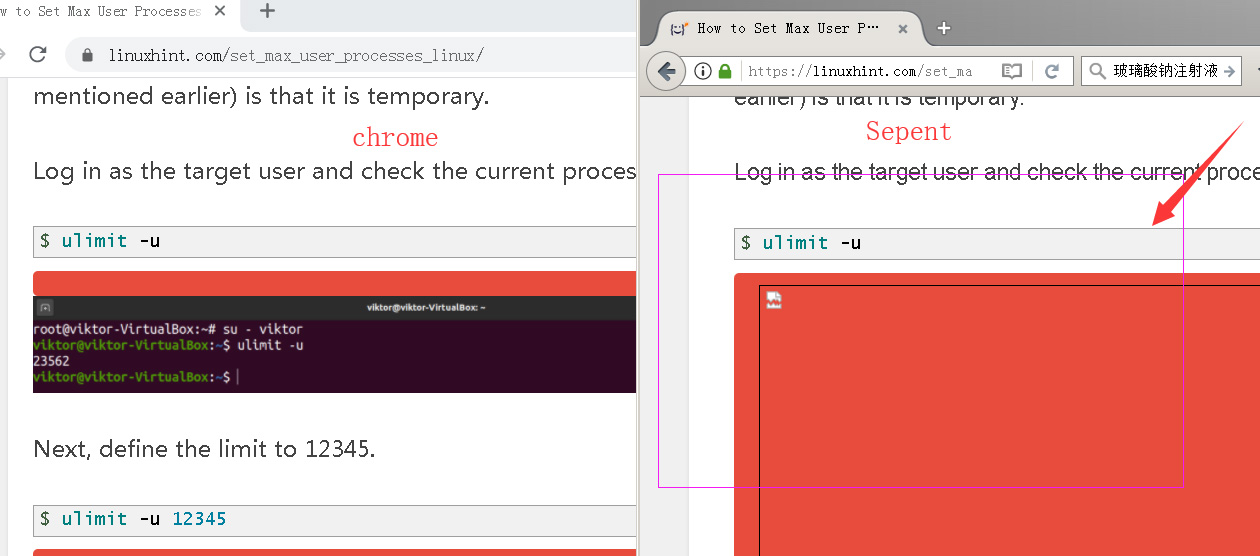Click the Firefox search magnifier icon
Image resolution: width=1260 pixels, height=556 pixels.
tap(1097, 71)
